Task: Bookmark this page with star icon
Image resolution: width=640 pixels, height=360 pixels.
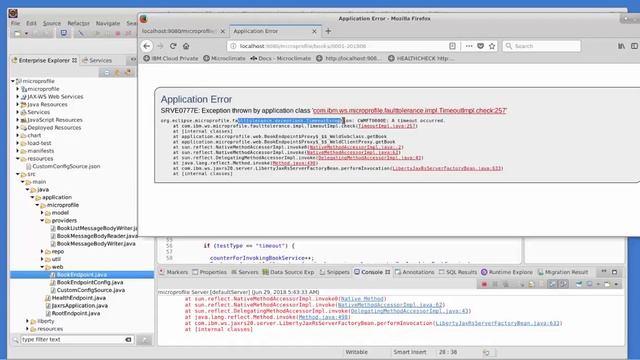Action: pyautogui.click(x=492, y=46)
